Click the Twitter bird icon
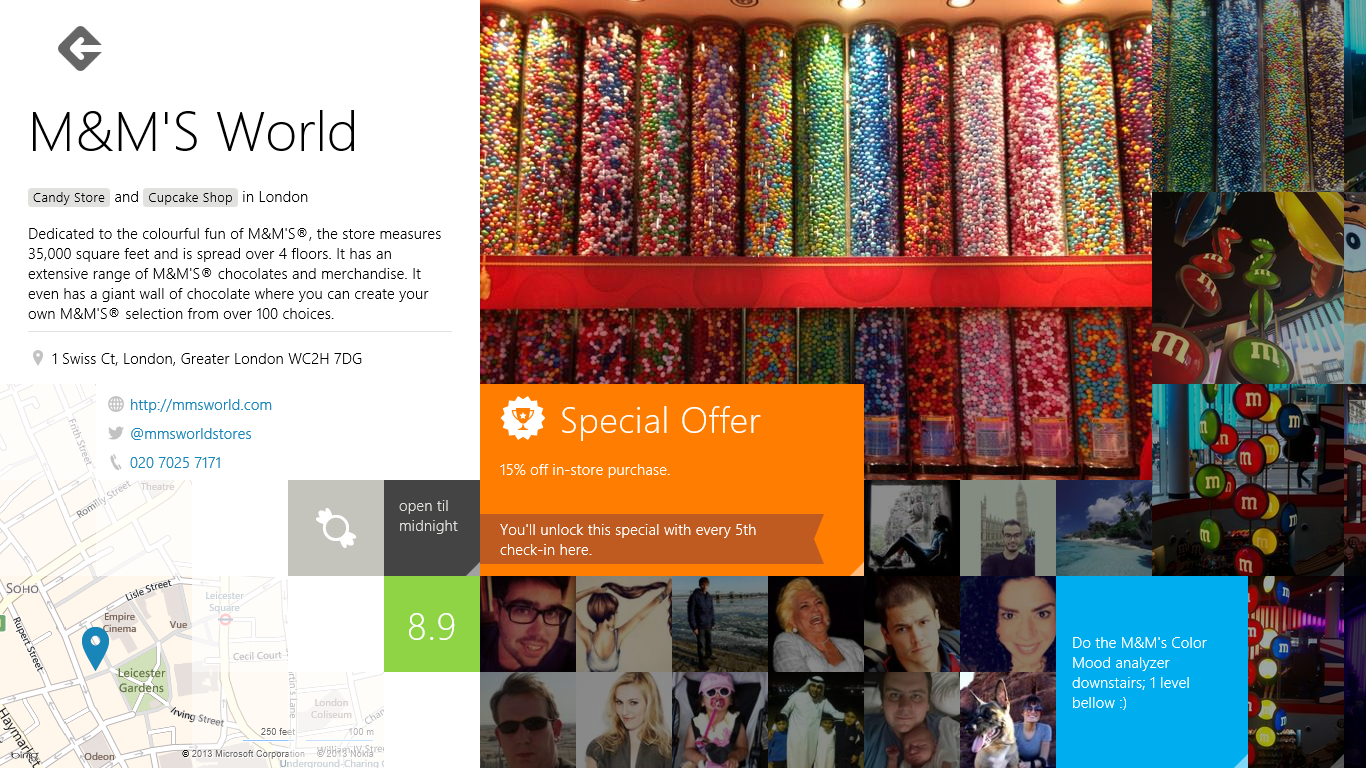The image size is (1366, 768). point(116,434)
